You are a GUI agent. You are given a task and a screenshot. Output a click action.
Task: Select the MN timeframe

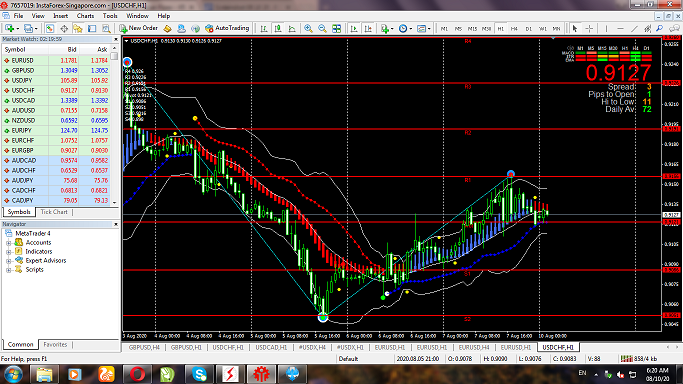[556, 28]
